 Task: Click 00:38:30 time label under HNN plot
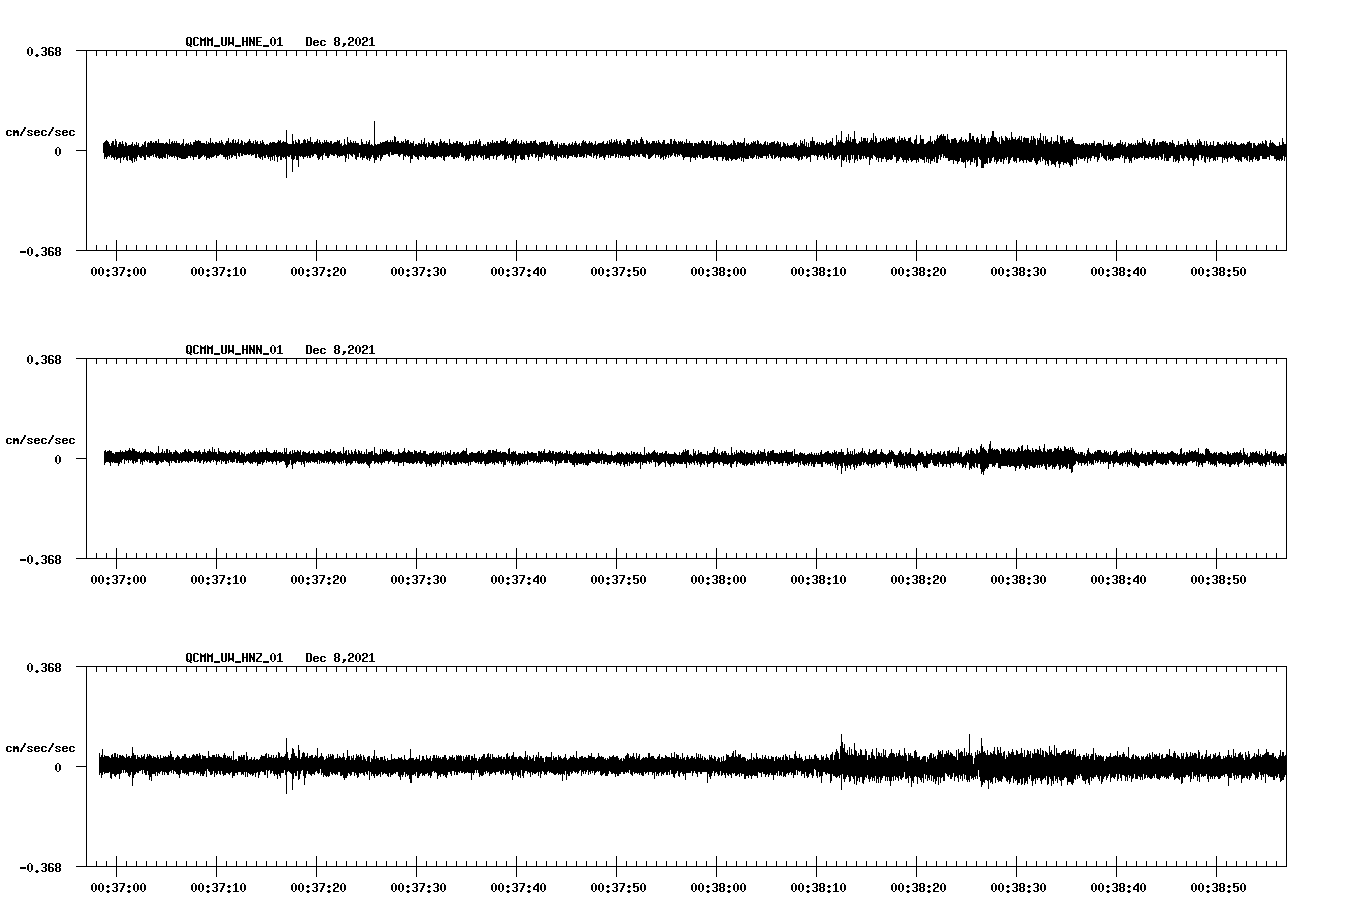coord(1018,580)
